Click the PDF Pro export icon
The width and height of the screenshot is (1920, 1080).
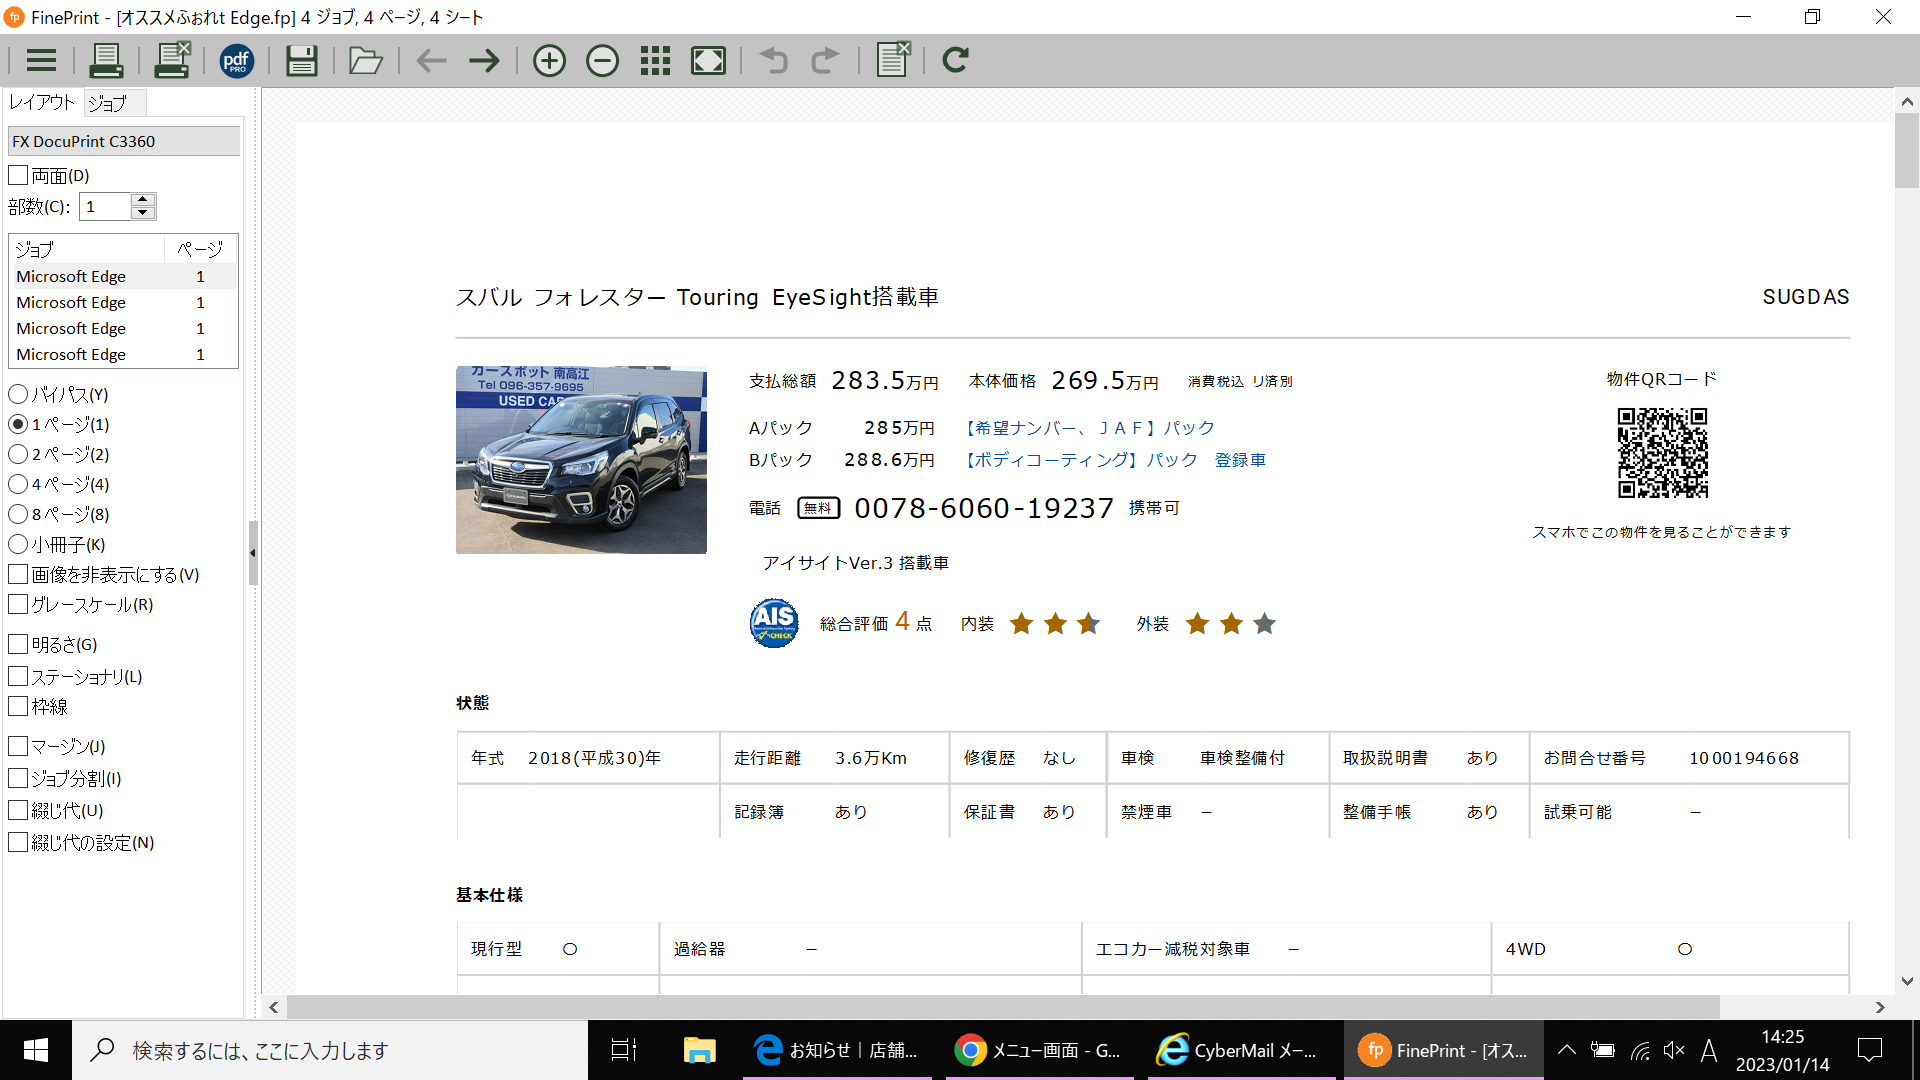click(x=237, y=61)
